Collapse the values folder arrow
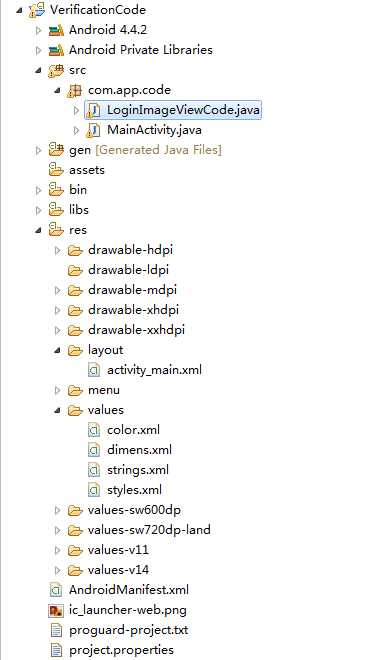The height and width of the screenshot is (660, 367). [58, 410]
